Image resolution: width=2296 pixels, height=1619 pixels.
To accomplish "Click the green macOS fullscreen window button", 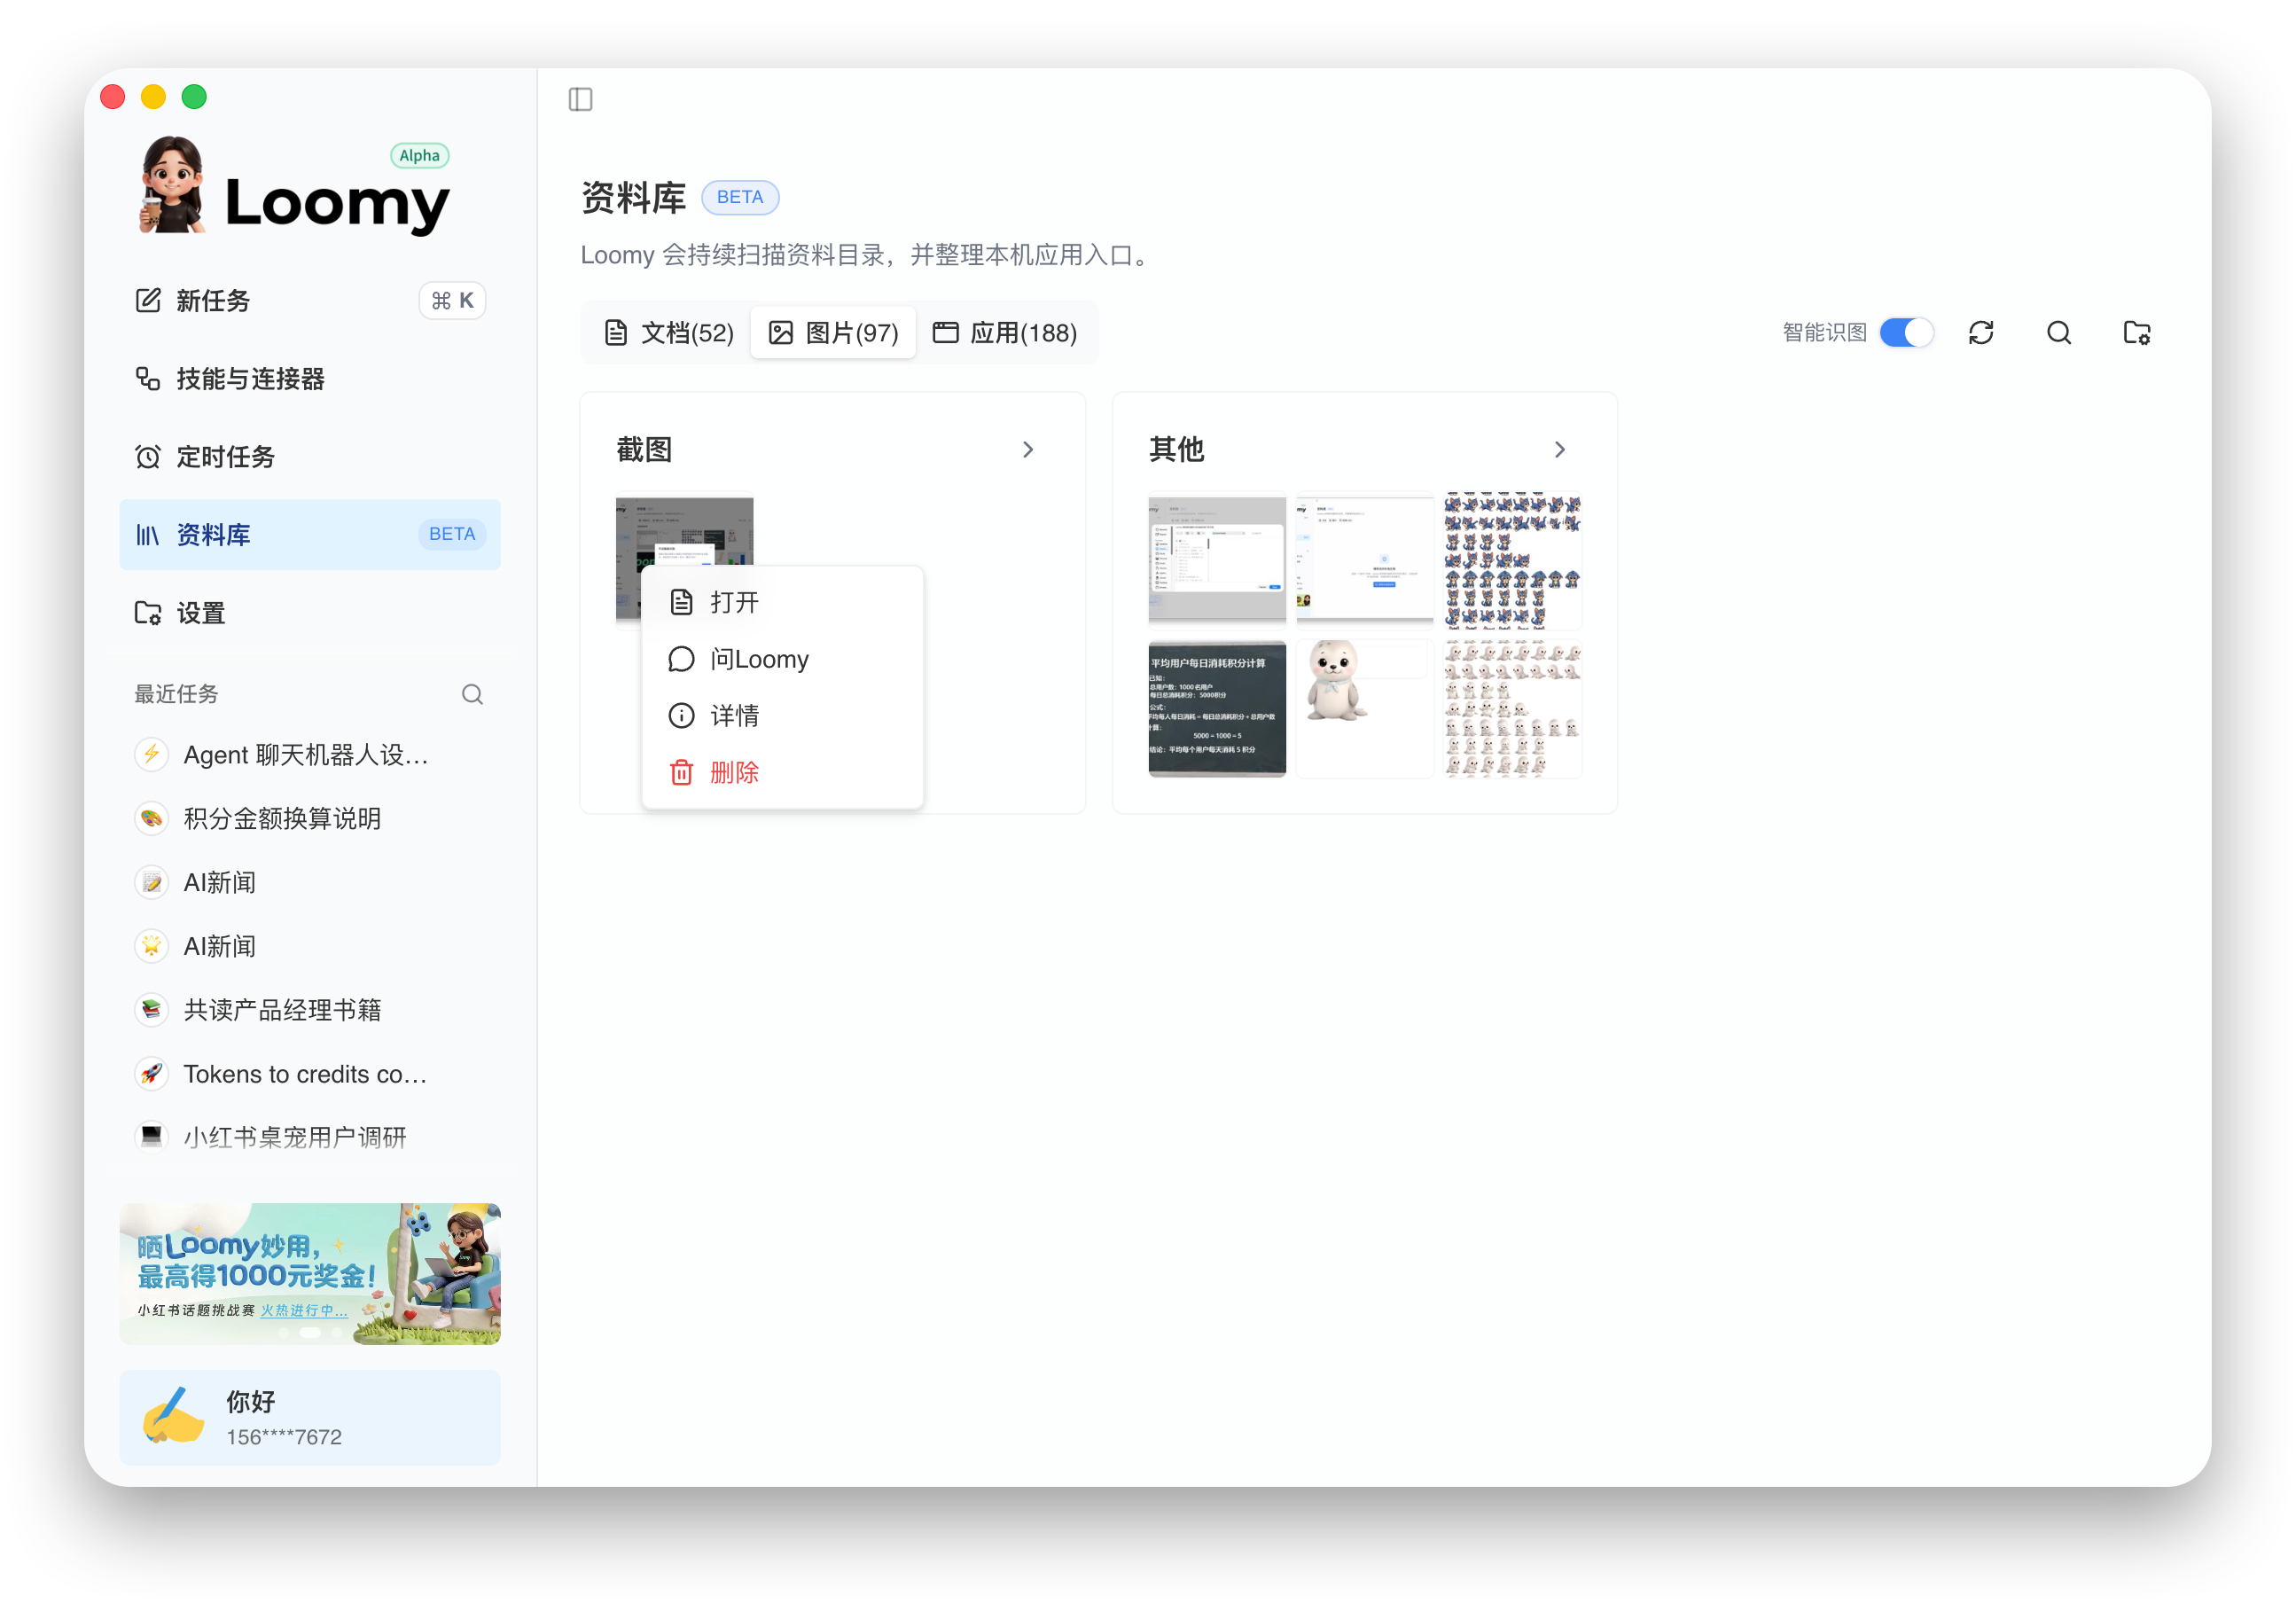I will point(194,97).
